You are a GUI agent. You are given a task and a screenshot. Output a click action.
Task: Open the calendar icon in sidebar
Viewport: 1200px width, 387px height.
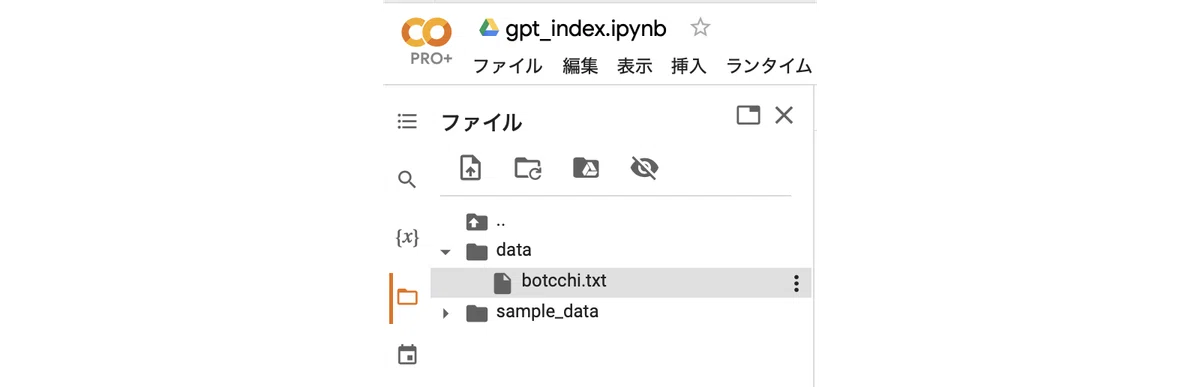click(x=407, y=355)
